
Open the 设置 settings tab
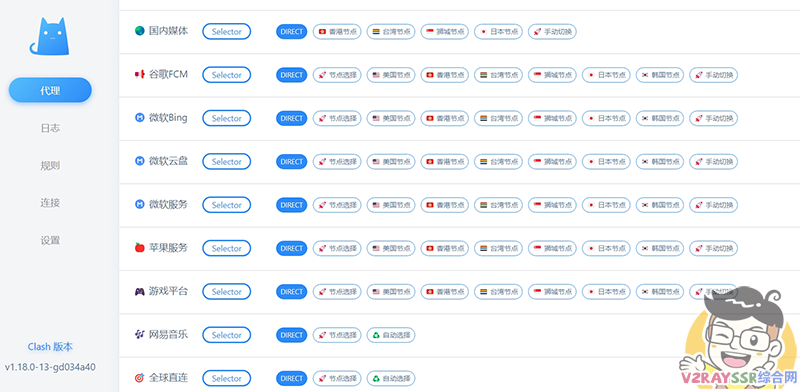(50, 240)
